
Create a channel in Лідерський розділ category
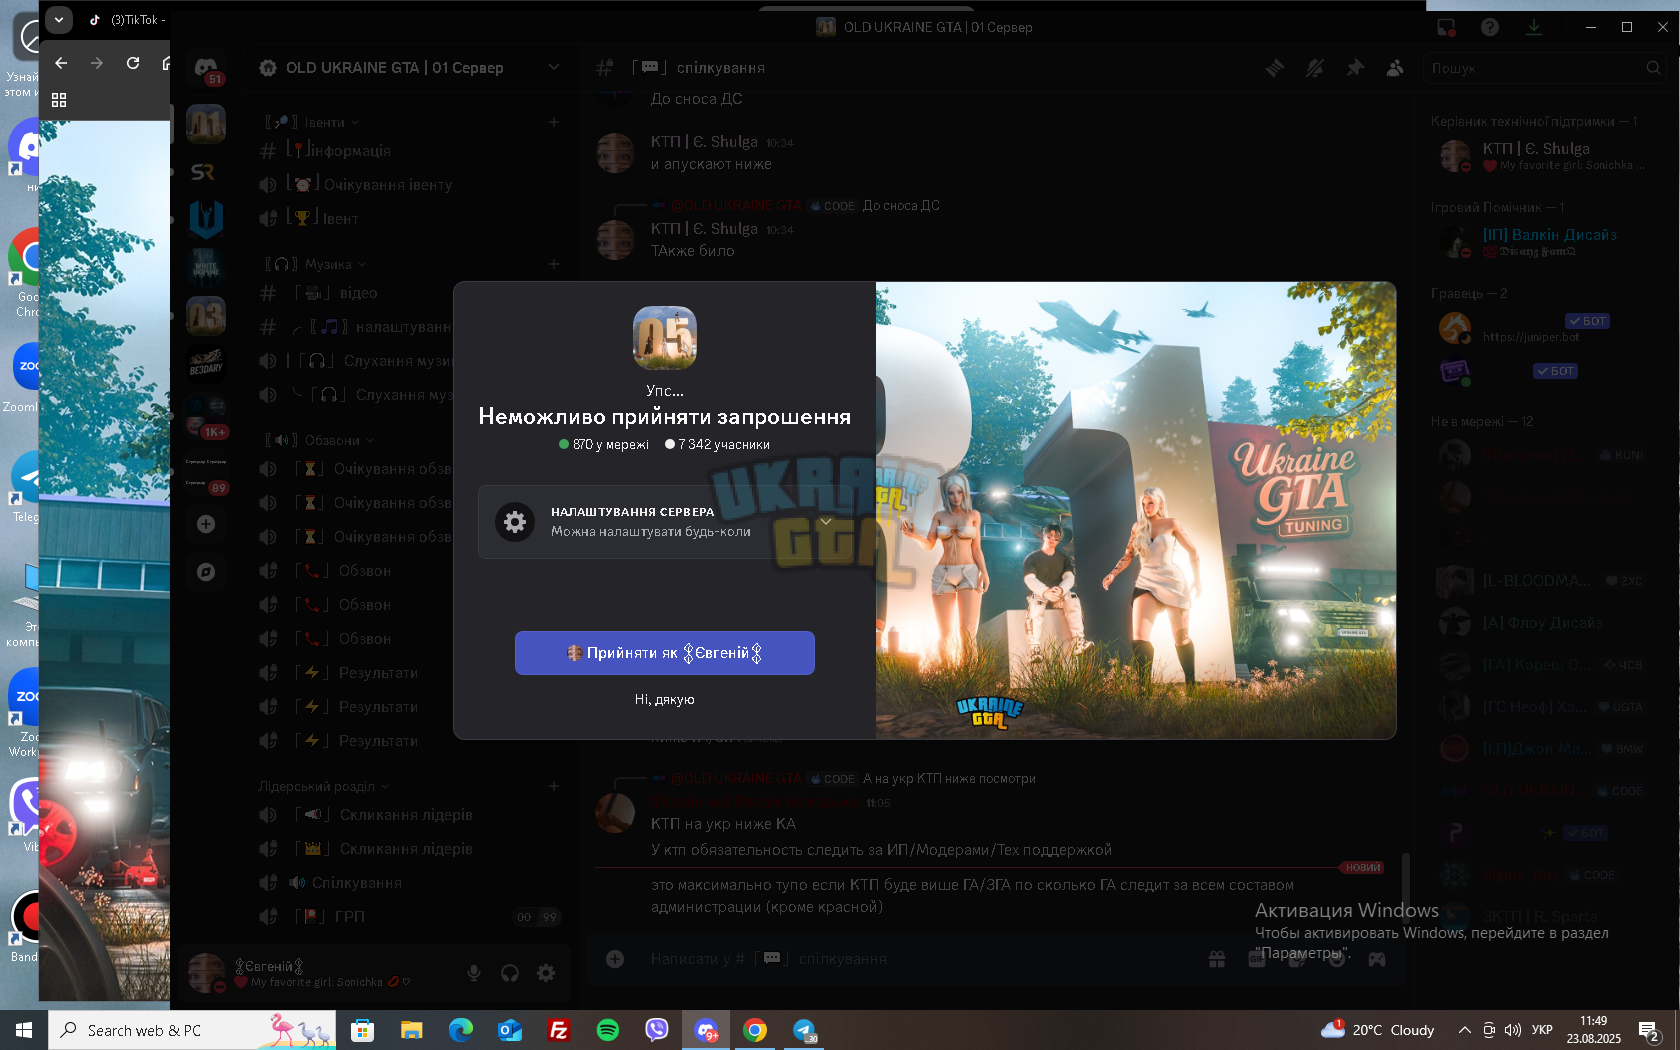tap(554, 786)
